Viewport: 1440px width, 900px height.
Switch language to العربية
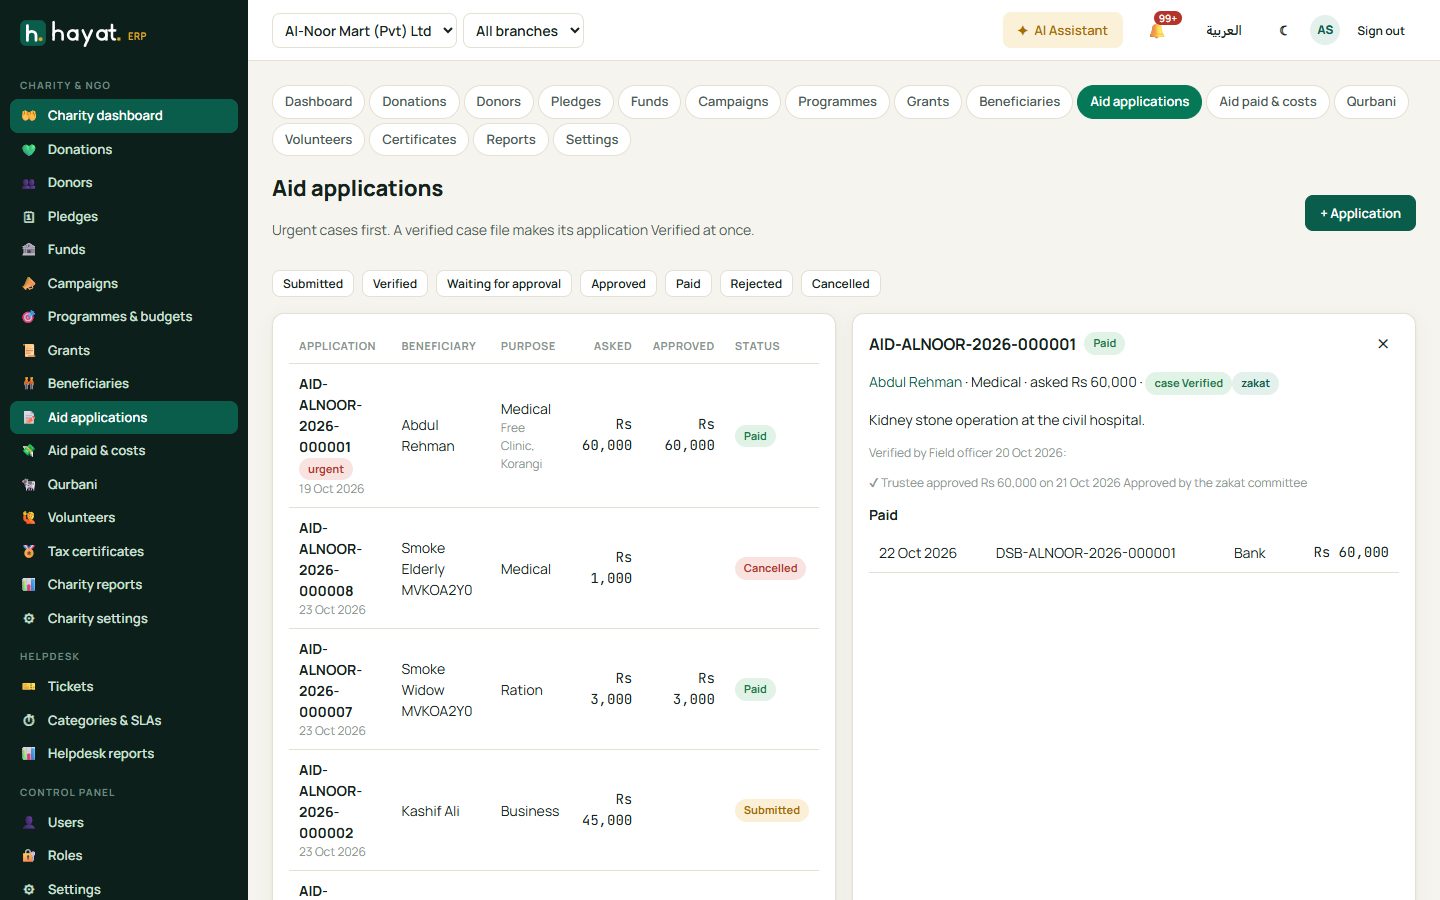coord(1223,31)
